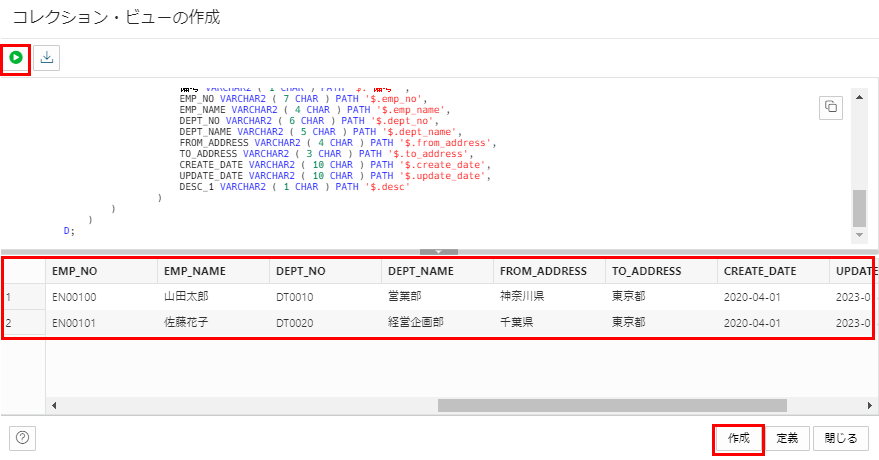Collapse the editor pane using the splitter arrow
Screen dimensions: 879x460
(439, 252)
